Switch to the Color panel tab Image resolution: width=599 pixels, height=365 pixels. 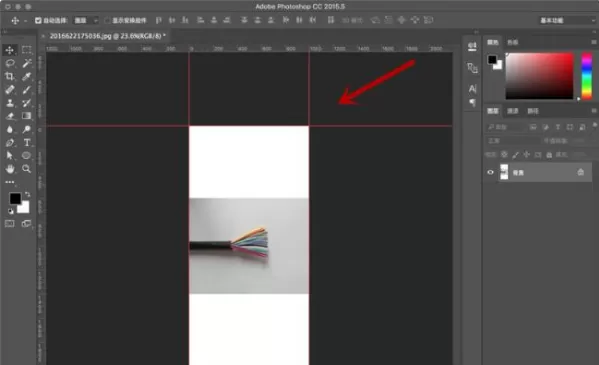(492, 42)
